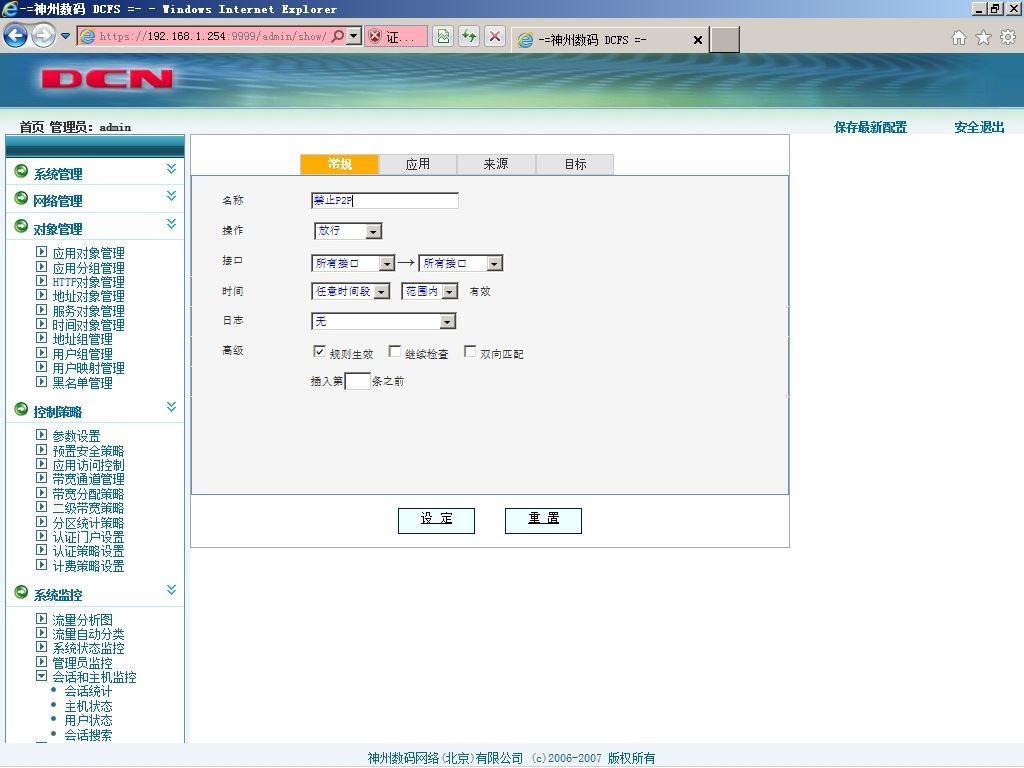1024x768 pixels.
Task: Click the browser address bar URL
Action: tap(212, 36)
